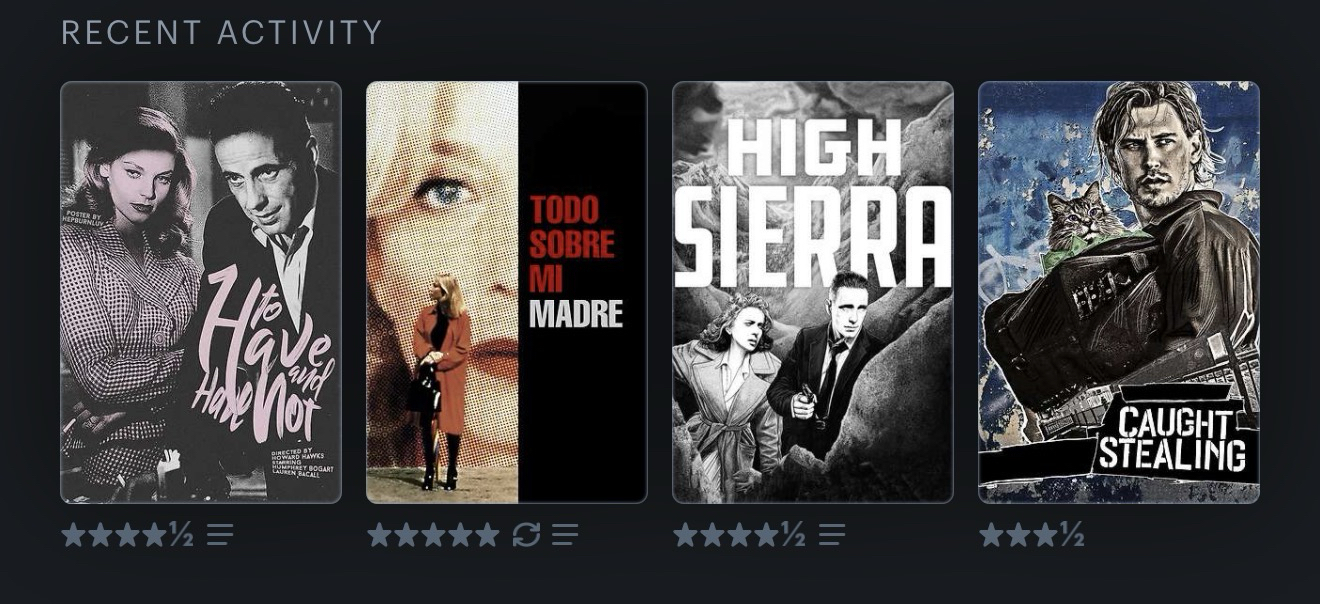Click the third star under Caught Stealing
The image size is (1320, 604).
(x=1045, y=535)
